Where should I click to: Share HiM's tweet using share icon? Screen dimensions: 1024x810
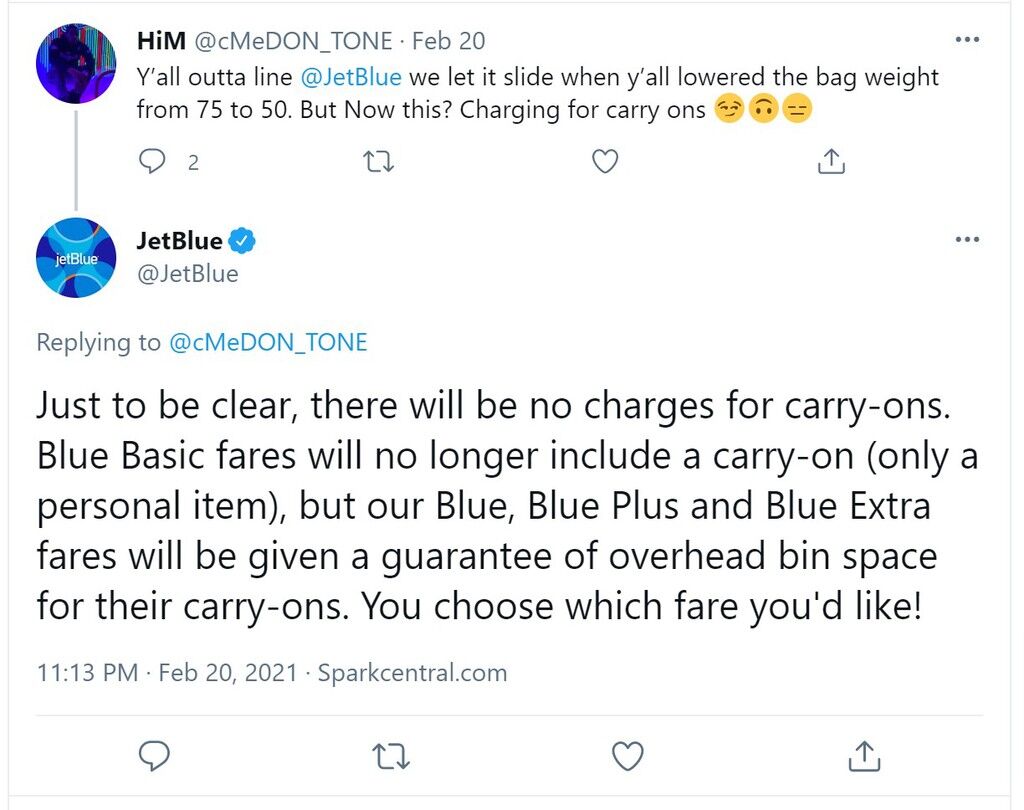pos(831,161)
